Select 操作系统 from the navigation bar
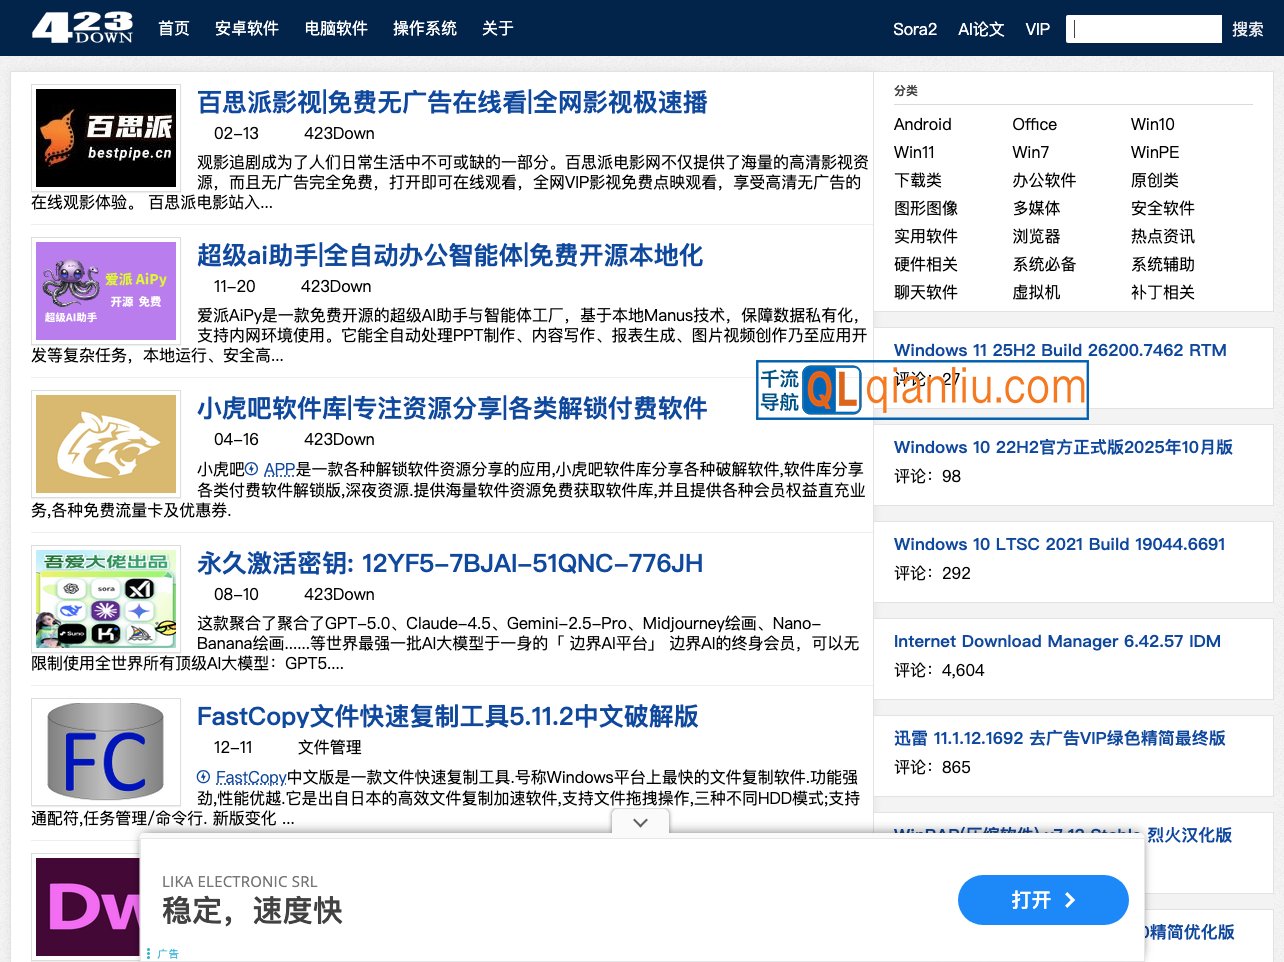The height and width of the screenshot is (962, 1284). 425,29
